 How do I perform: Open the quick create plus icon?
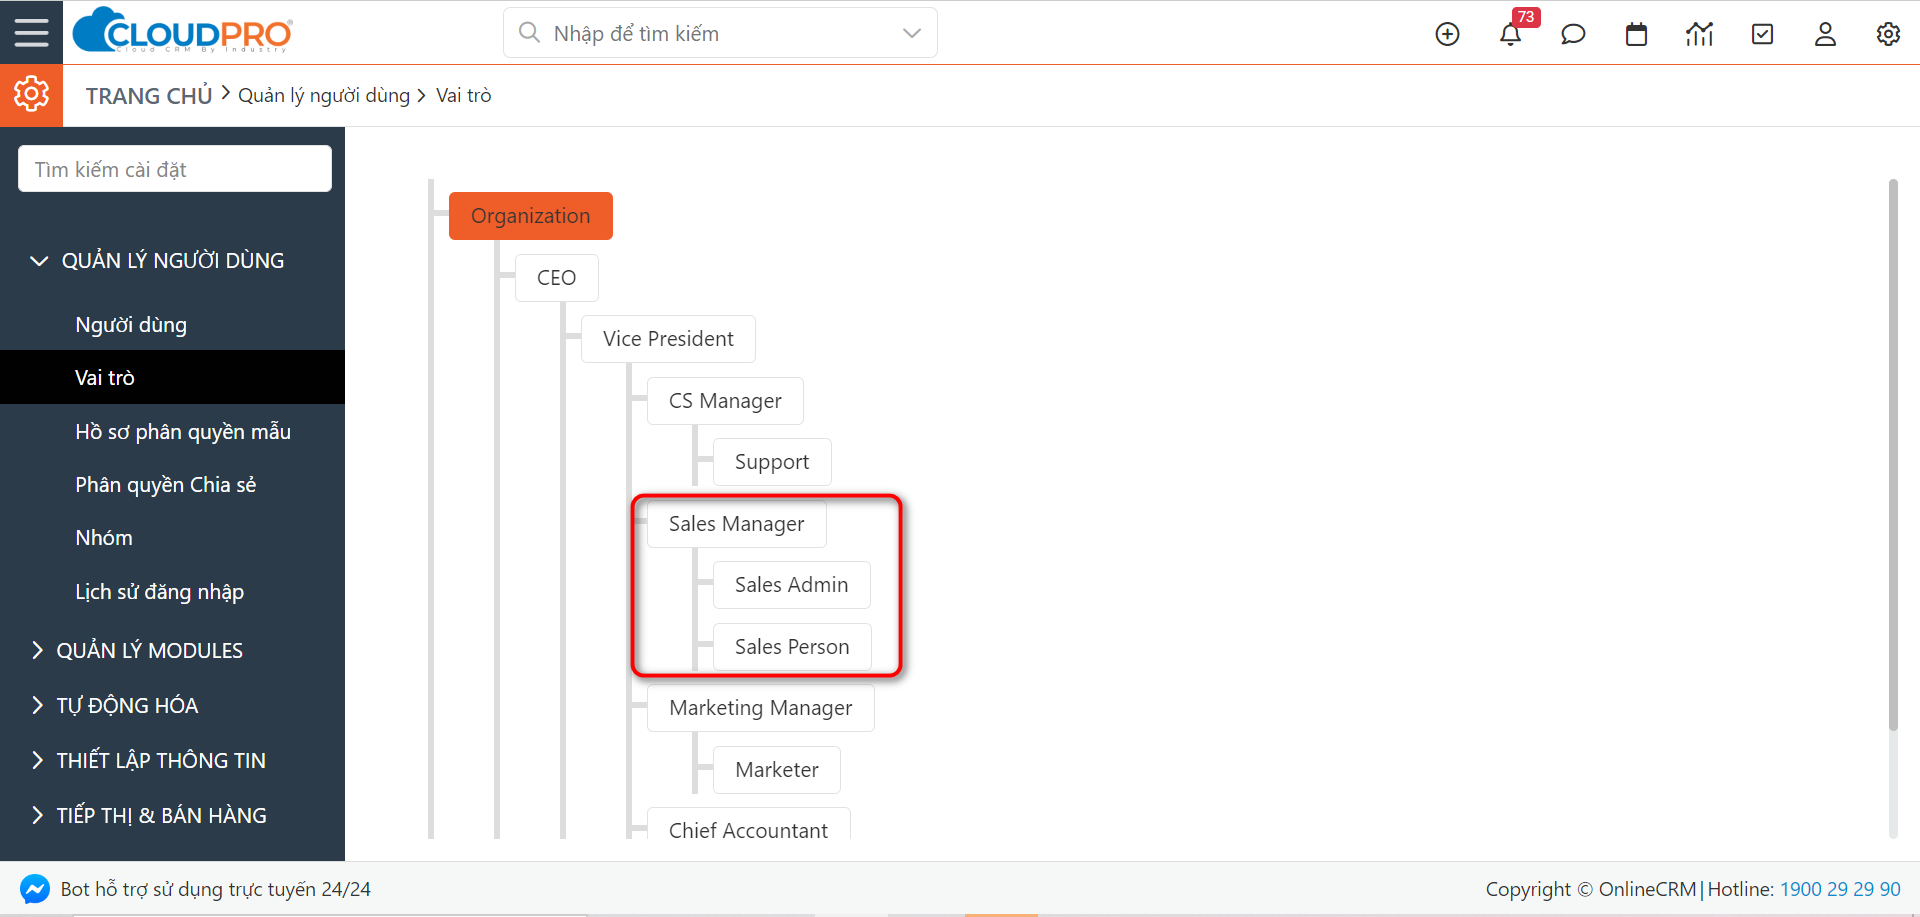pos(1447,34)
